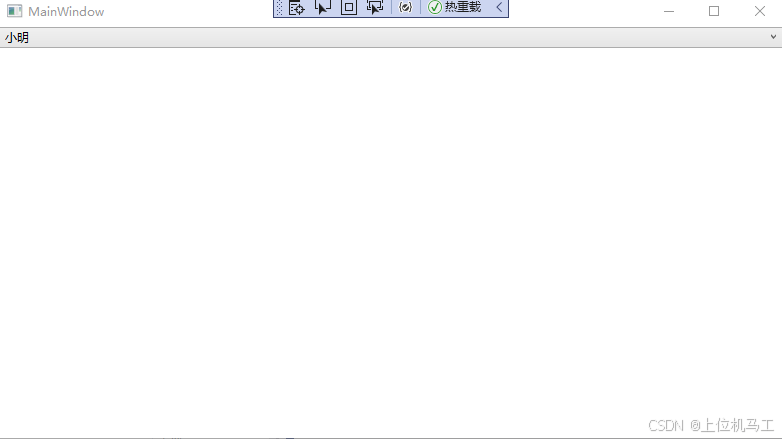
Task: Toggle Display Layout Adorners icon
Action: (x=349, y=7)
